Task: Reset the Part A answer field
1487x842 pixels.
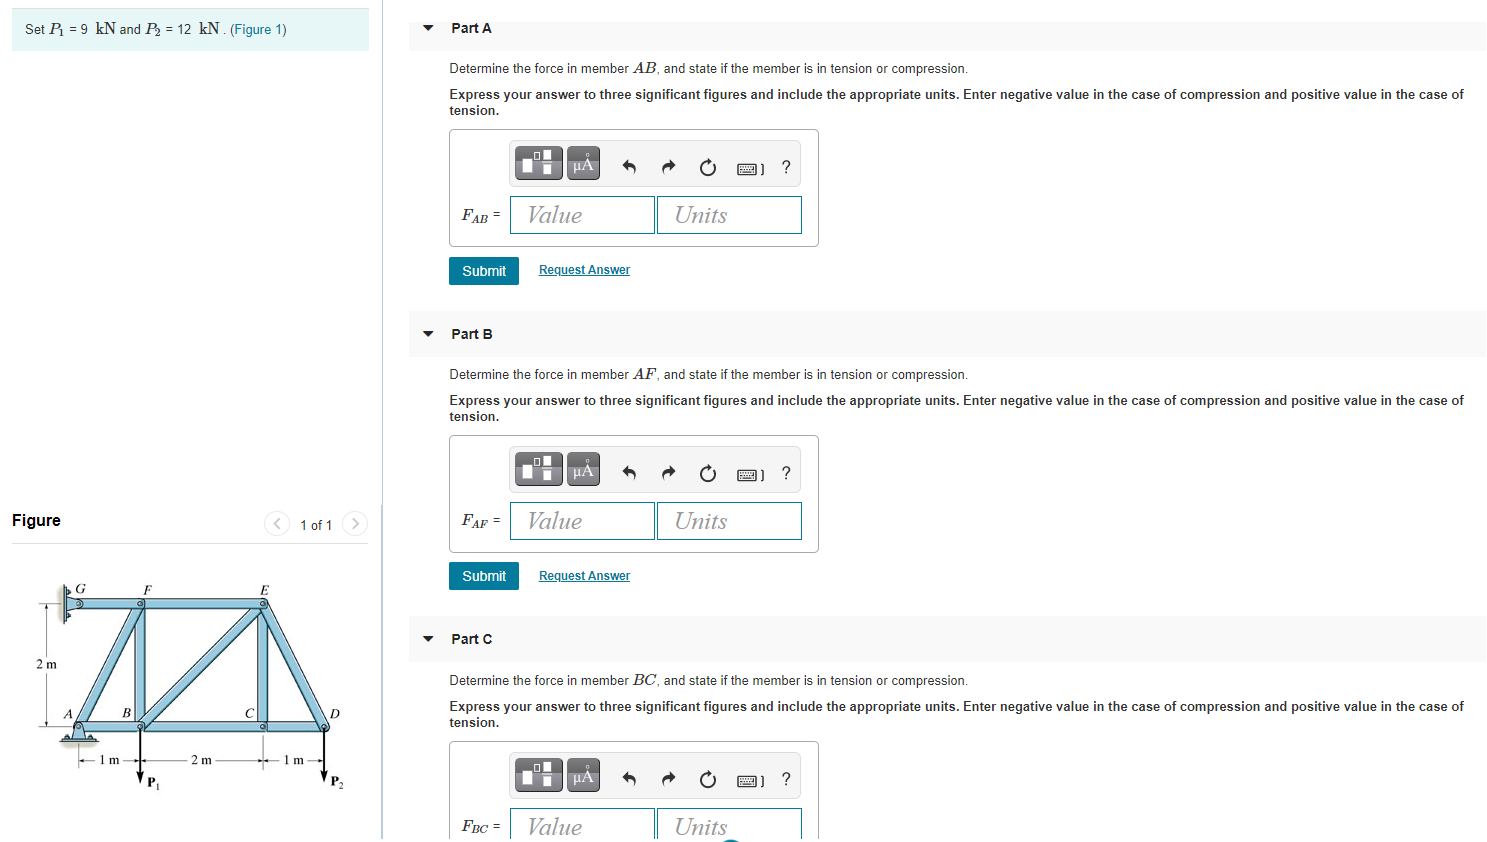Action: coord(708,167)
